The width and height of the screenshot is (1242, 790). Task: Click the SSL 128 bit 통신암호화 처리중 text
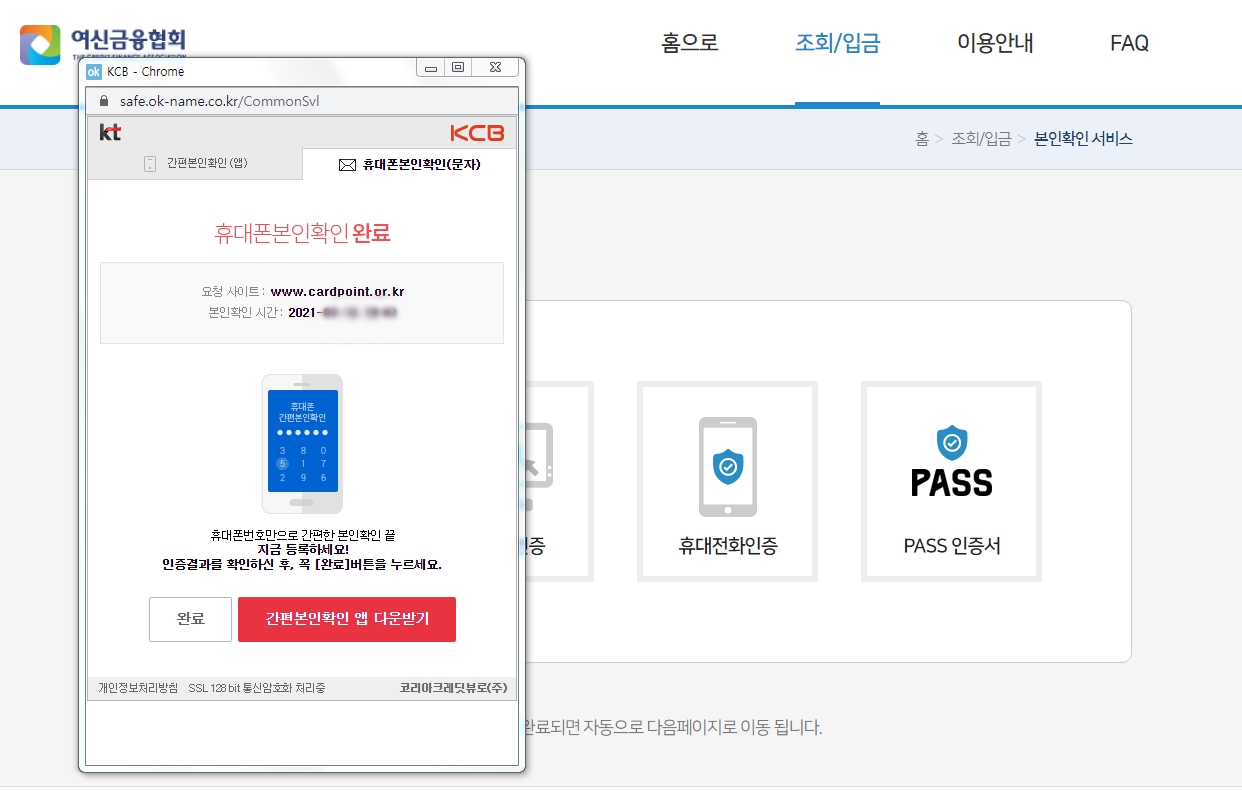257,688
